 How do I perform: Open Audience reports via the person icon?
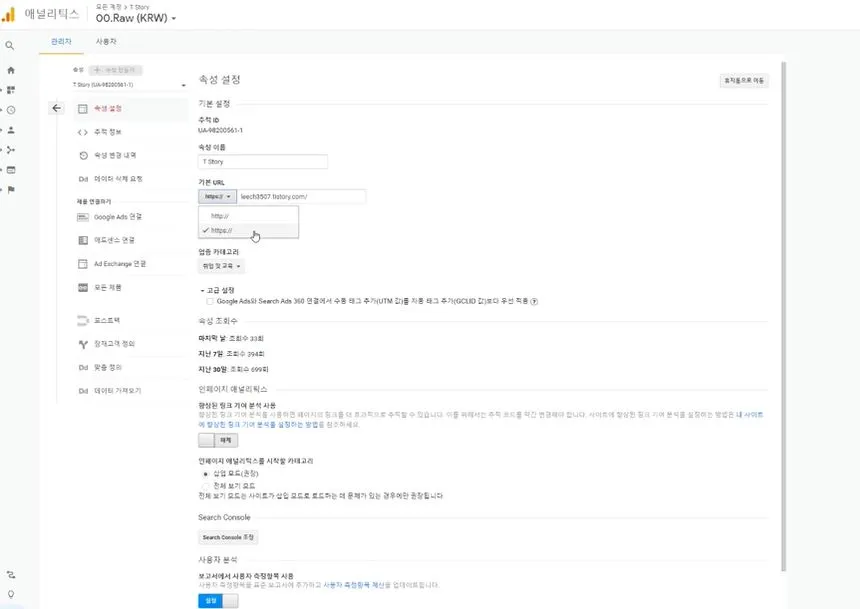(10, 130)
